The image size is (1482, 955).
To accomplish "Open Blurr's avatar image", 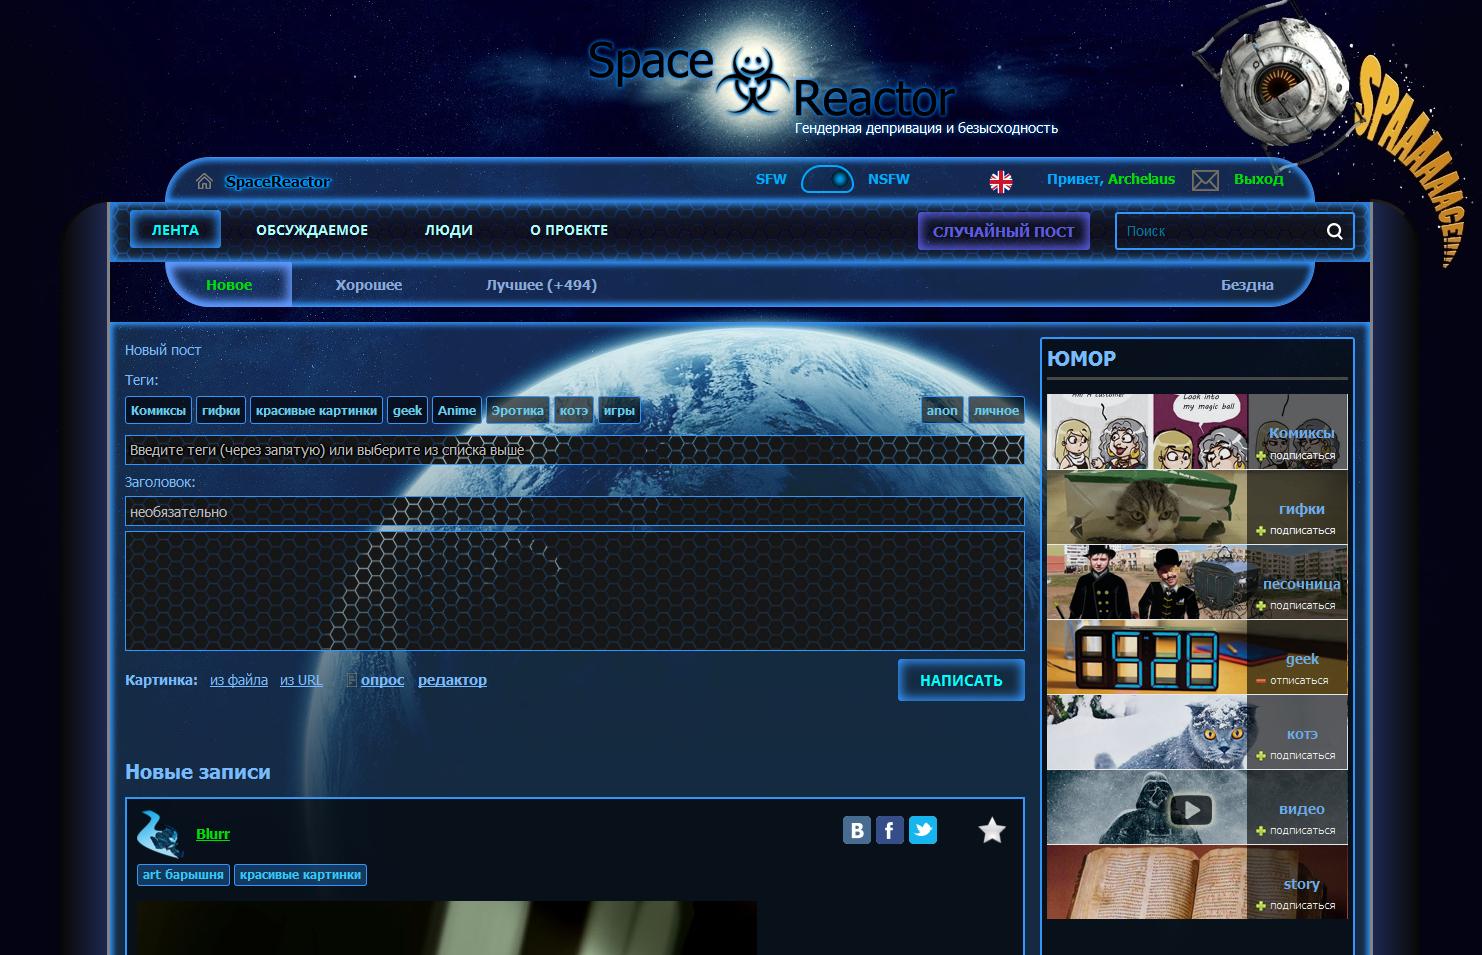I will pyautogui.click(x=160, y=834).
